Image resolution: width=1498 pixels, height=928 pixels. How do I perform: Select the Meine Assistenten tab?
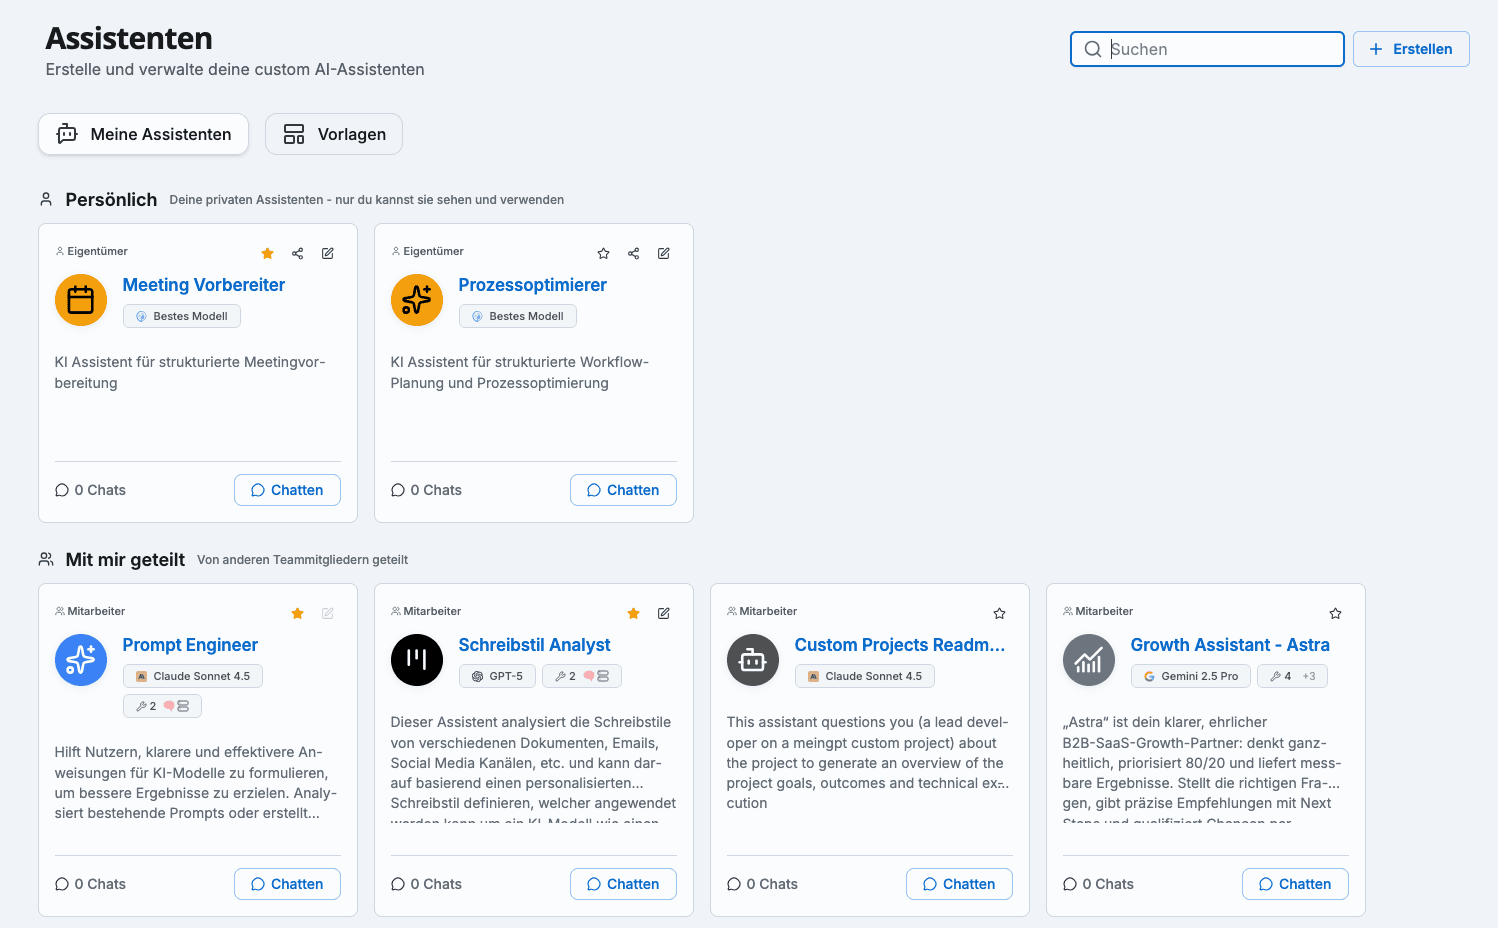click(x=144, y=135)
